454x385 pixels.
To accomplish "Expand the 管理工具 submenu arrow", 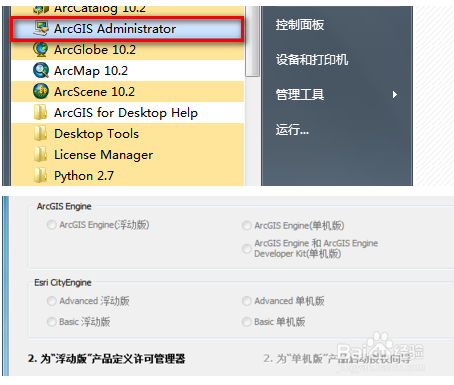I will [x=395, y=95].
